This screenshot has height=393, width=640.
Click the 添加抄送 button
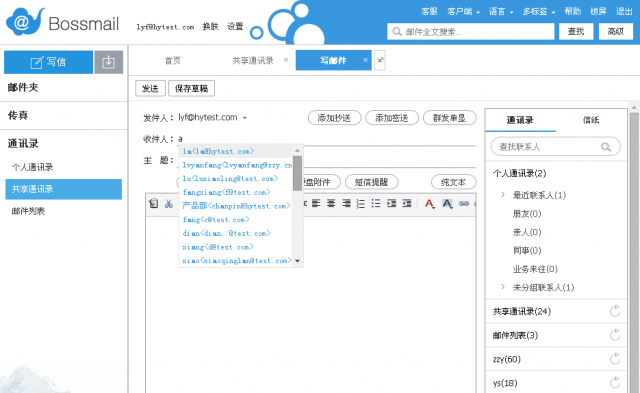tap(334, 118)
